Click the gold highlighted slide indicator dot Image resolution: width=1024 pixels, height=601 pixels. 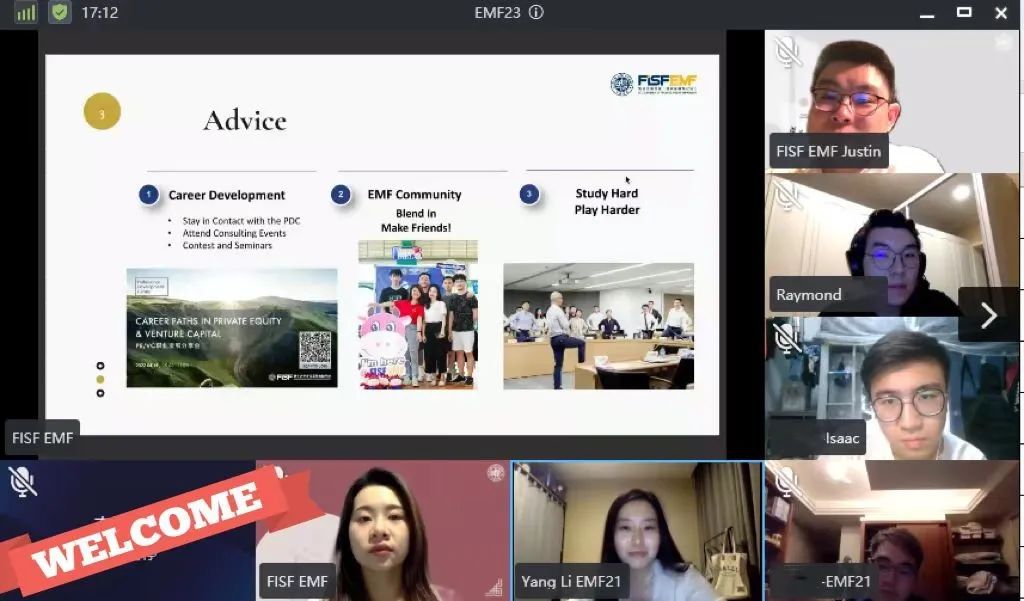(x=100, y=379)
